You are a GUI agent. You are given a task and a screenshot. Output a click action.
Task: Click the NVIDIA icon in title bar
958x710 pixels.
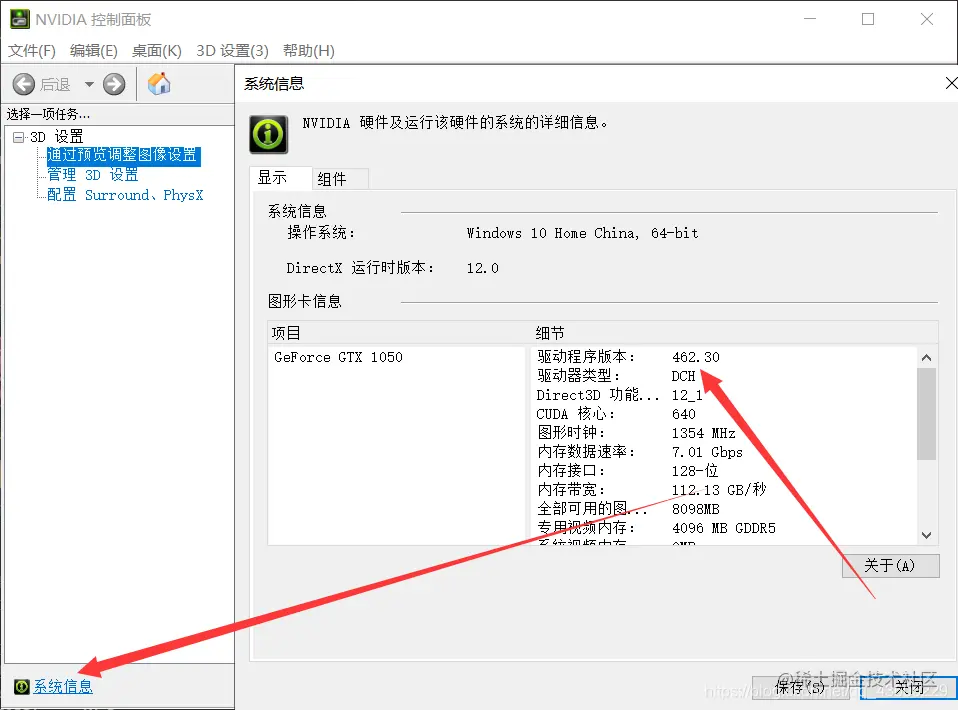click(20, 19)
